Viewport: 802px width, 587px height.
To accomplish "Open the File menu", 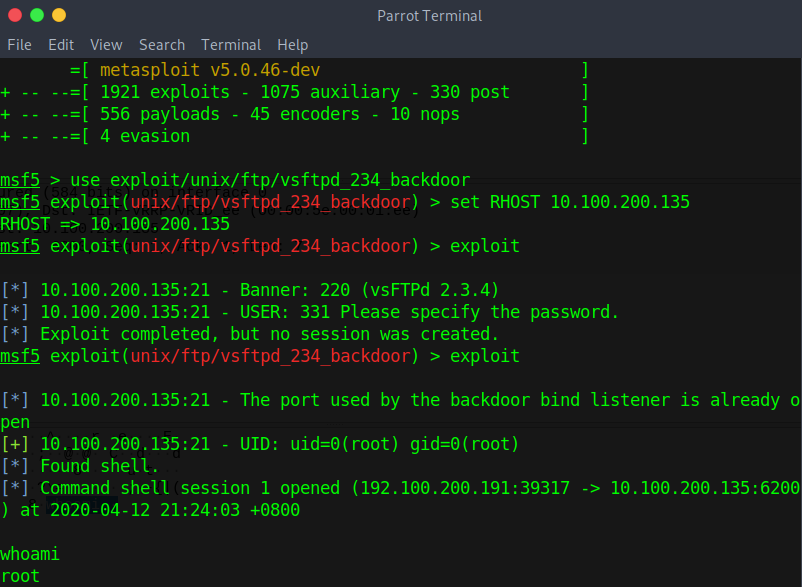I will click(x=19, y=45).
